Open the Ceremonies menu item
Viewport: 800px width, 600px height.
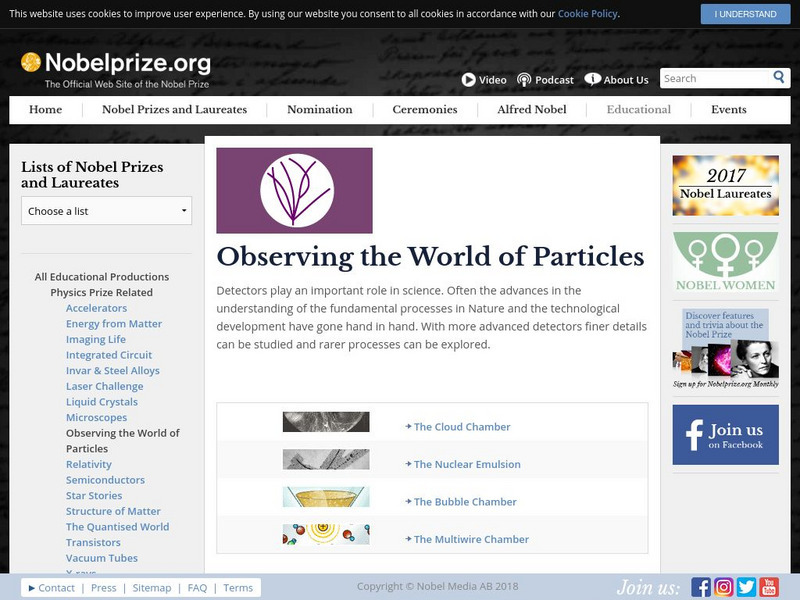pos(424,110)
